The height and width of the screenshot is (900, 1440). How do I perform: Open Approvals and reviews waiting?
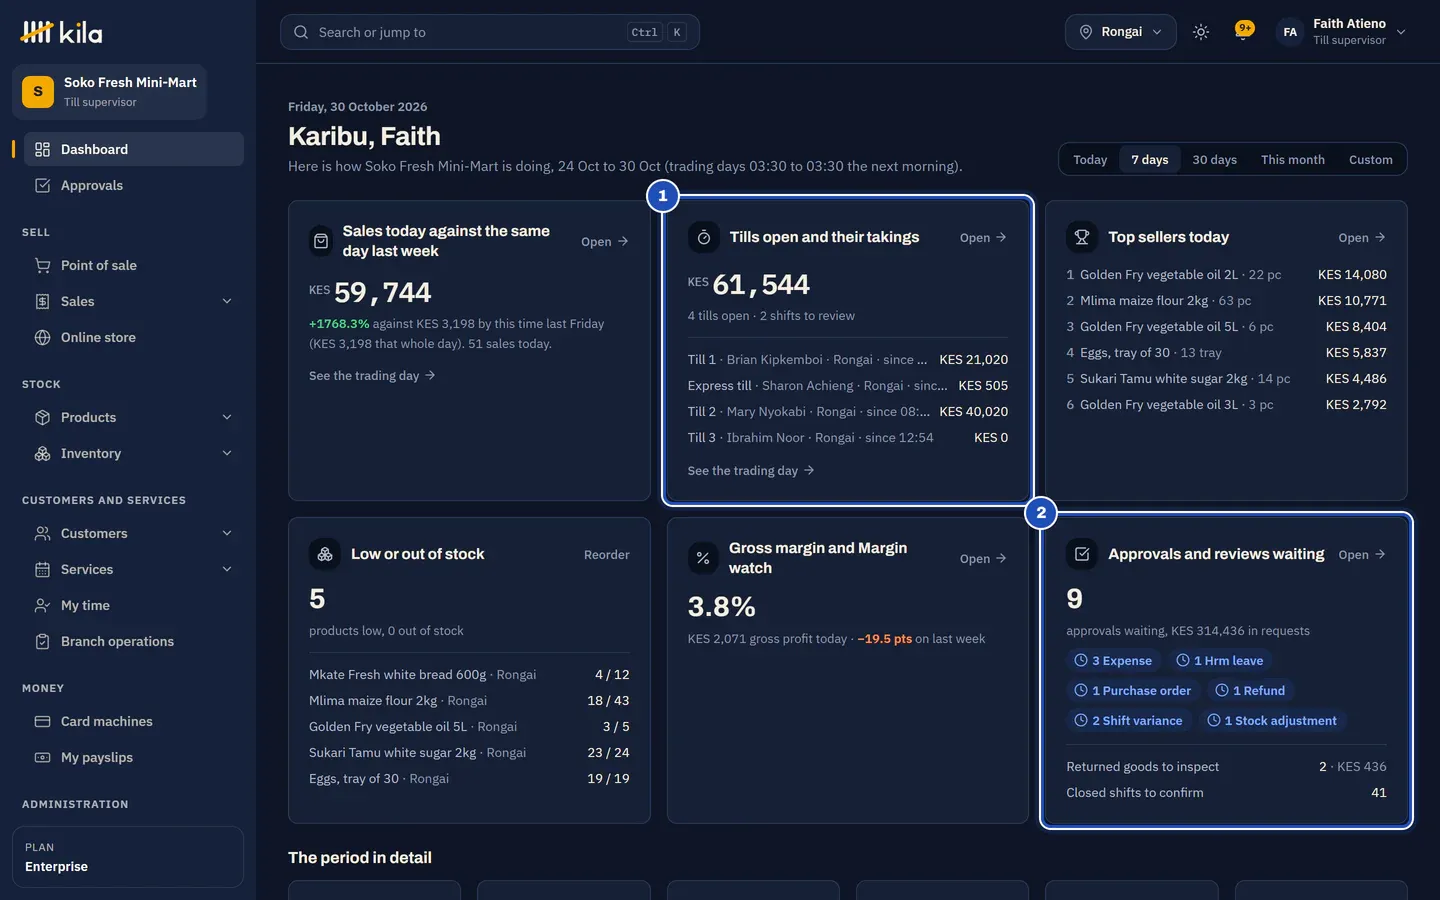click(1362, 554)
